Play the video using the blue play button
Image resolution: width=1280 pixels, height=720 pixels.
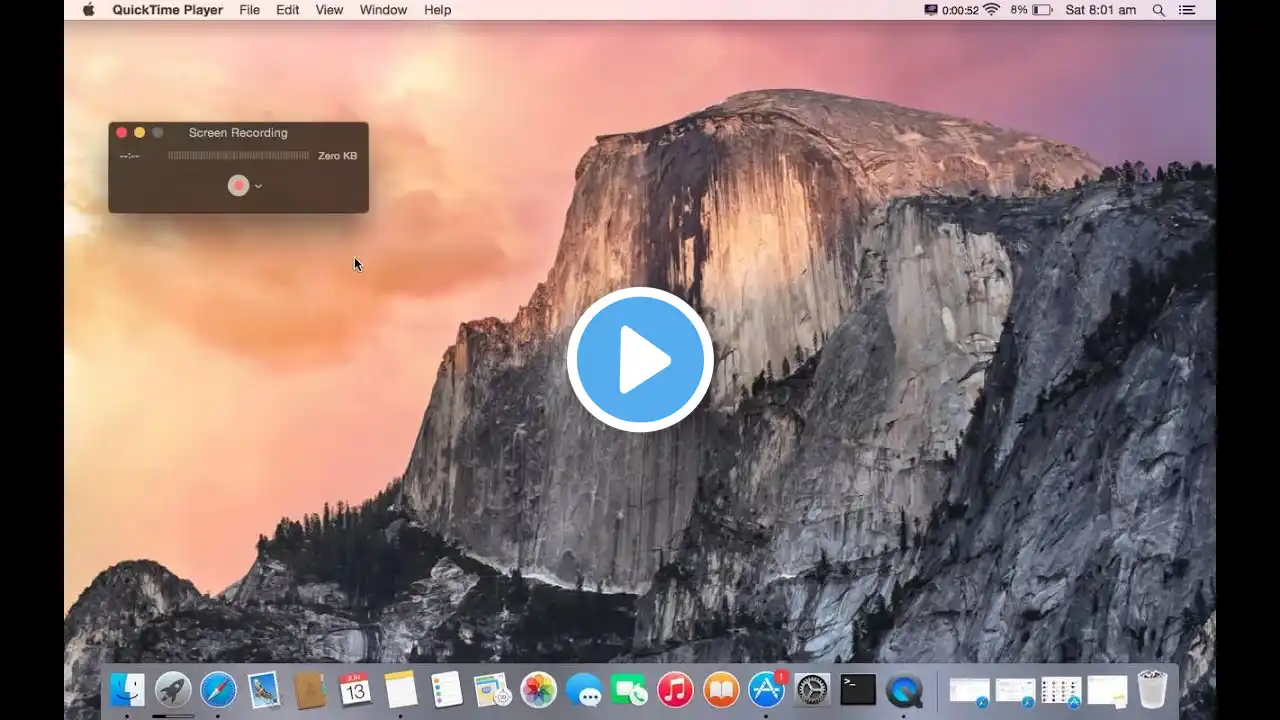point(640,360)
